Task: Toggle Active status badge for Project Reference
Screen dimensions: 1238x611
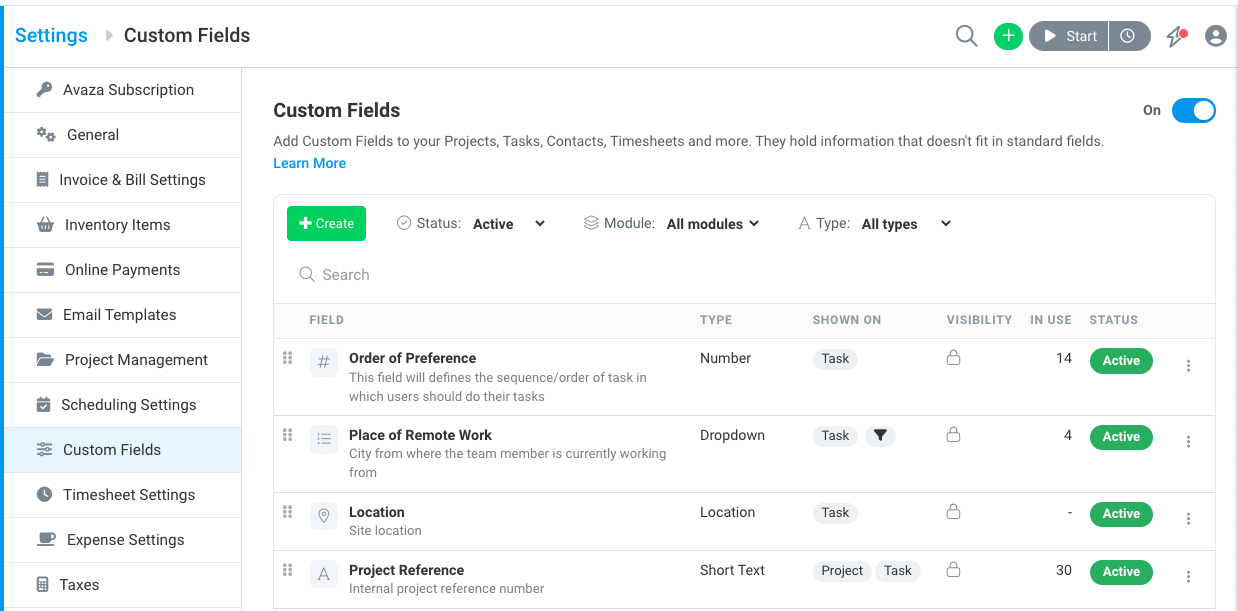Action: (x=1121, y=572)
